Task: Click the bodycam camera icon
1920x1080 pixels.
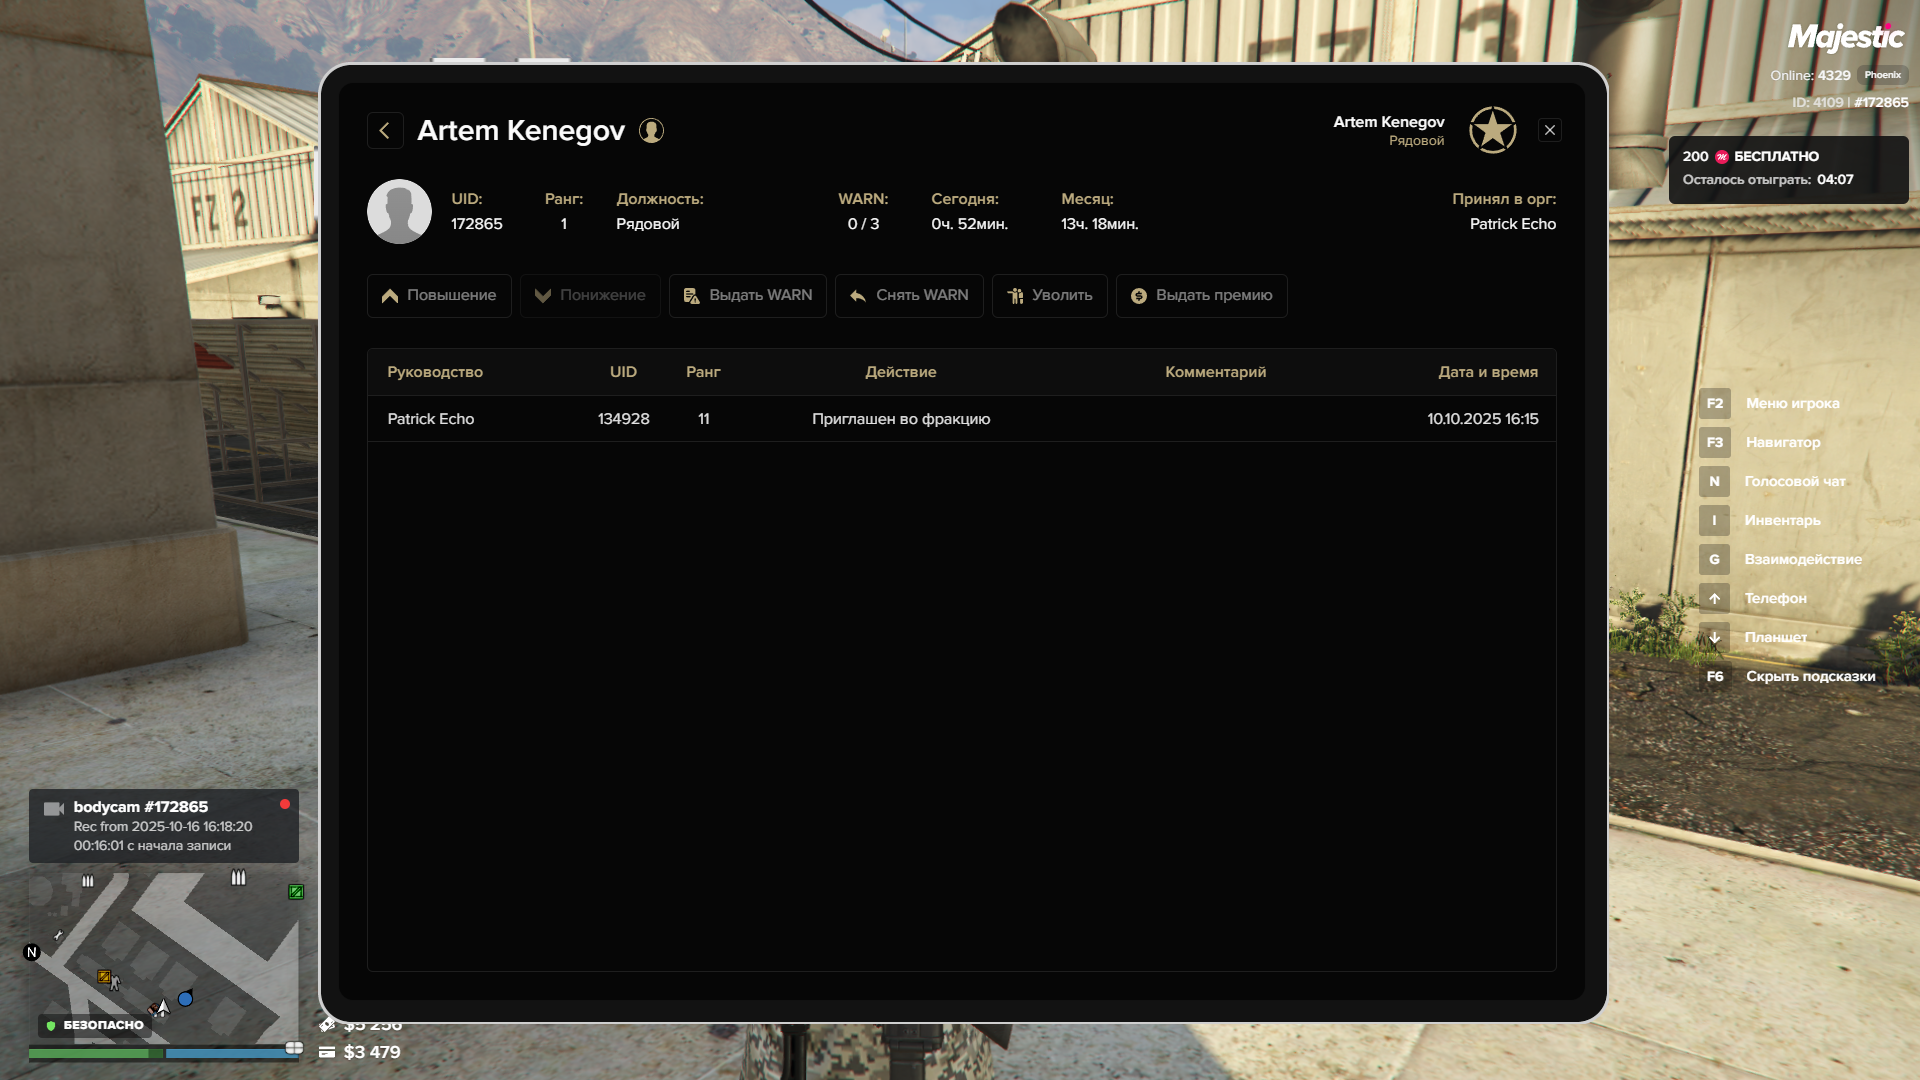Action: 54,808
